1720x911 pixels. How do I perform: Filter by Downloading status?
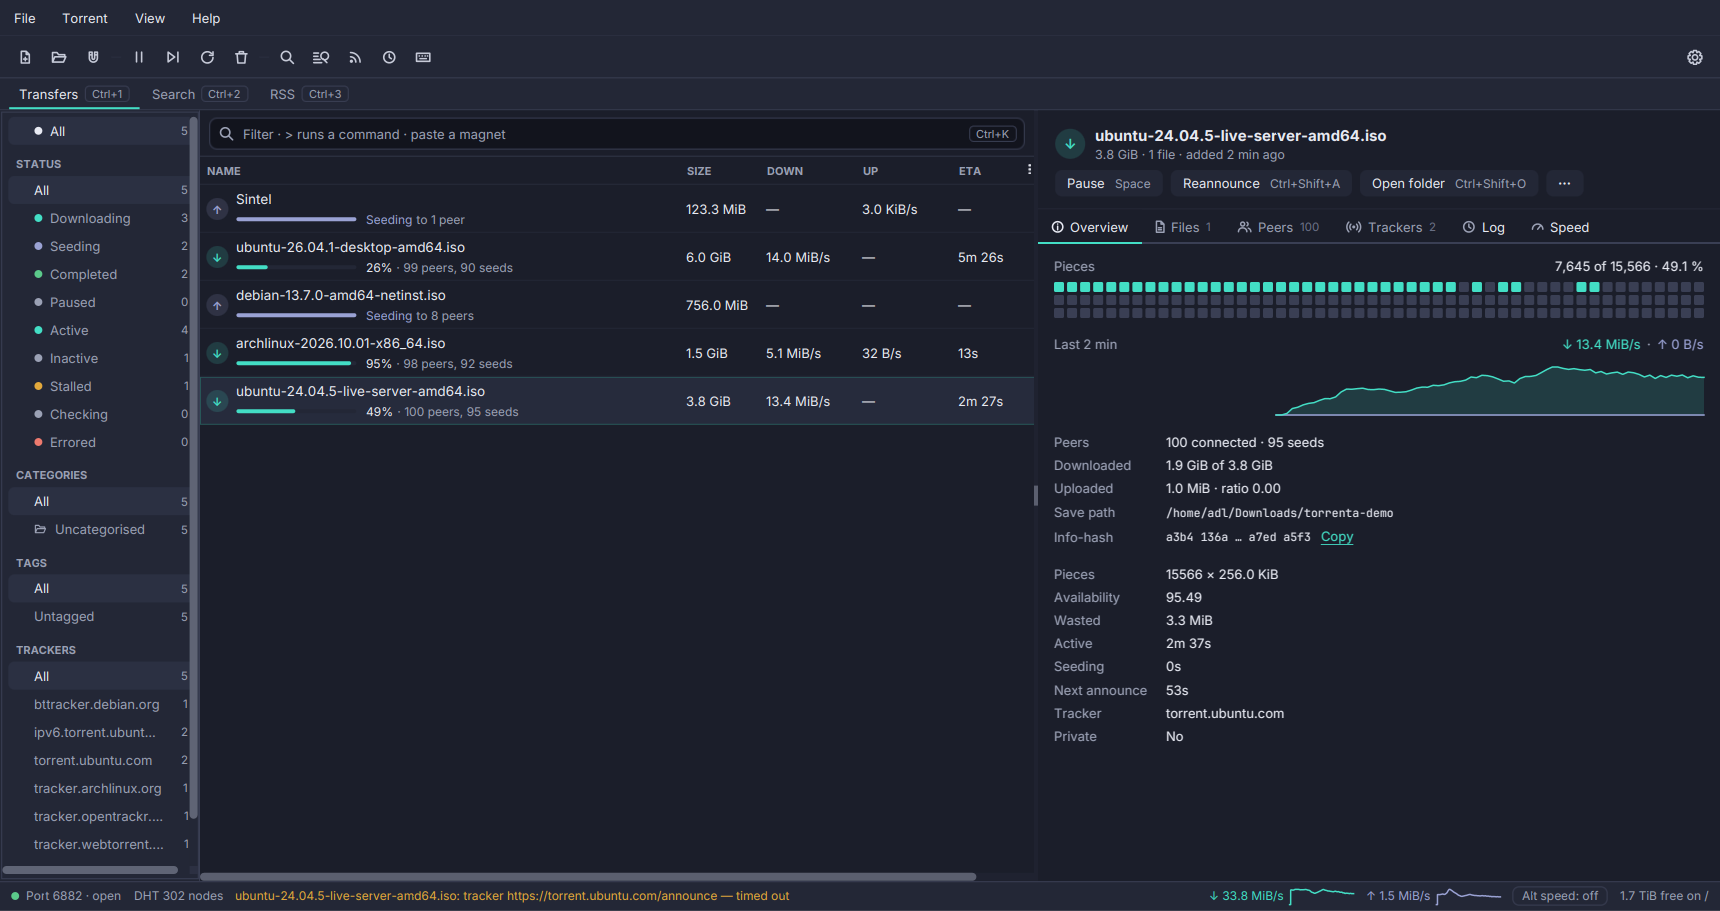pos(98,218)
